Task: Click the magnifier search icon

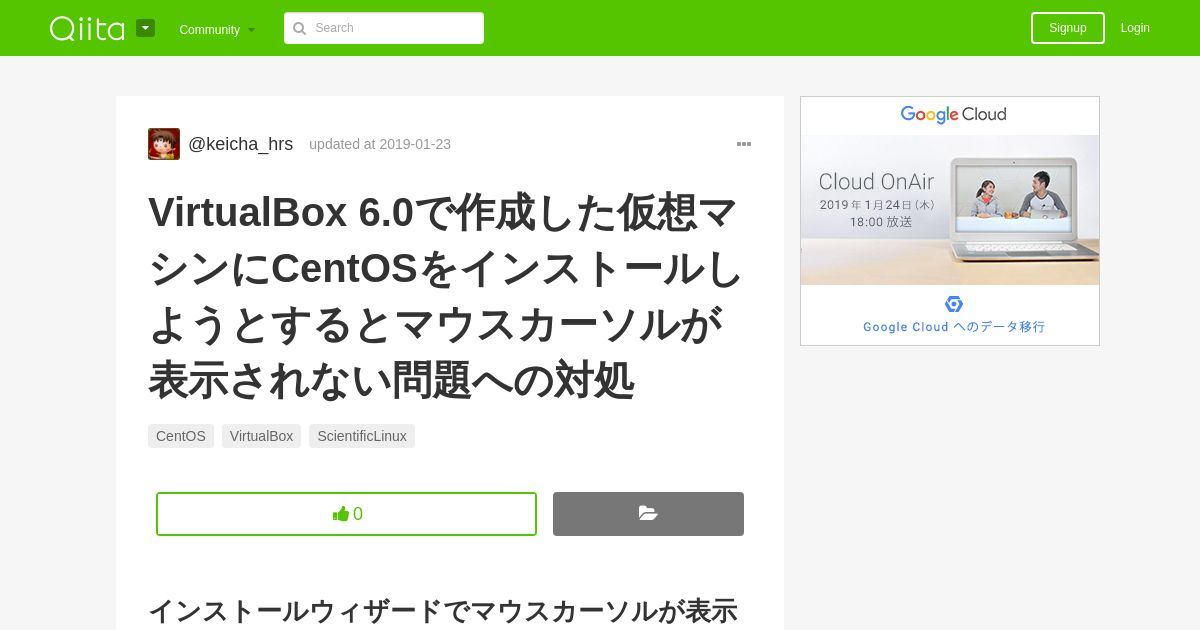Action: pyautogui.click(x=299, y=28)
